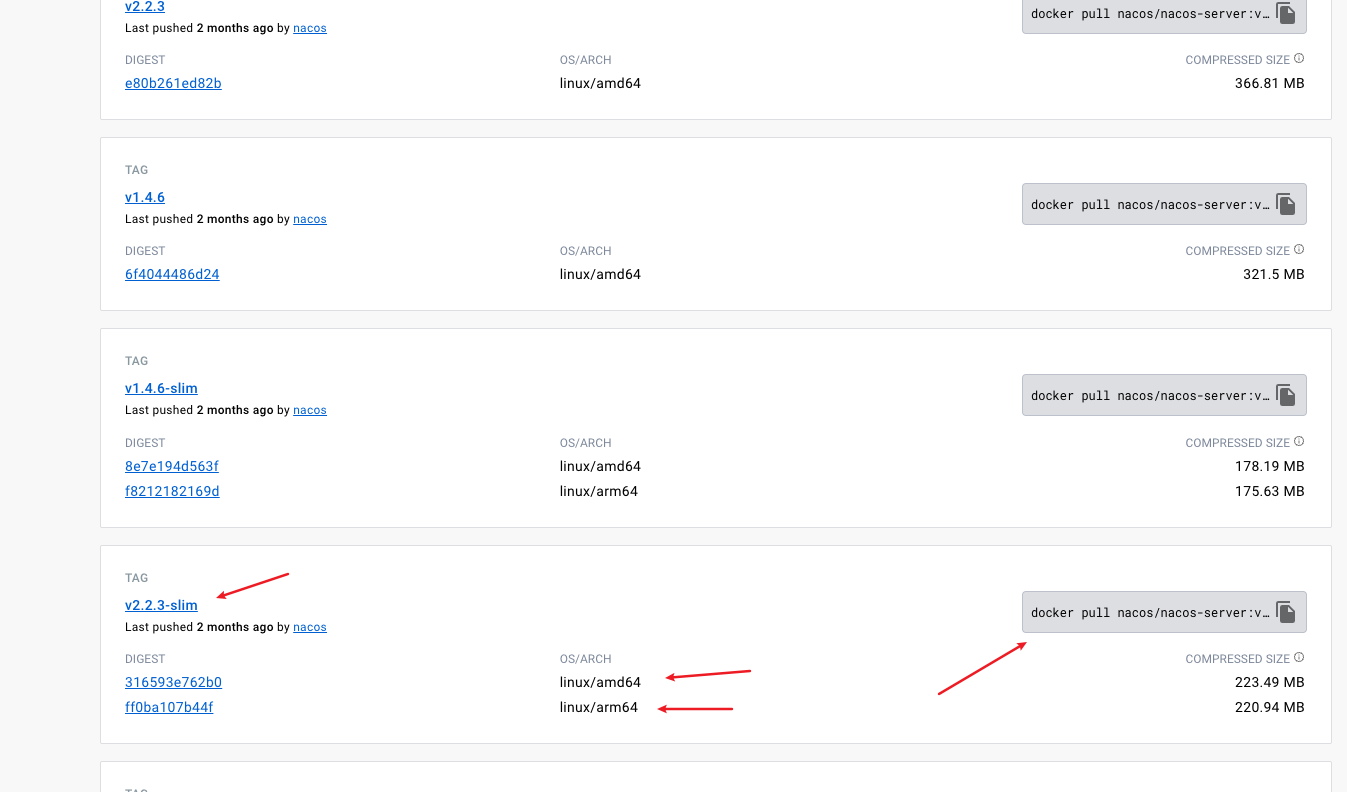Image resolution: width=1347 pixels, height=792 pixels.
Task: Open the arm64 digest f8212182169d
Action: (x=172, y=491)
